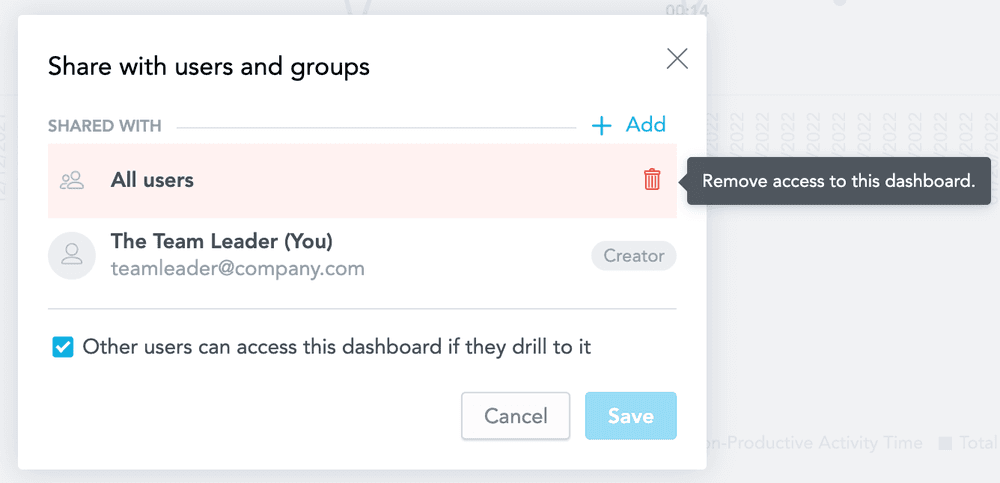Click the Team Leader avatar icon
The height and width of the screenshot is (483, 1000).
[72, 255]
